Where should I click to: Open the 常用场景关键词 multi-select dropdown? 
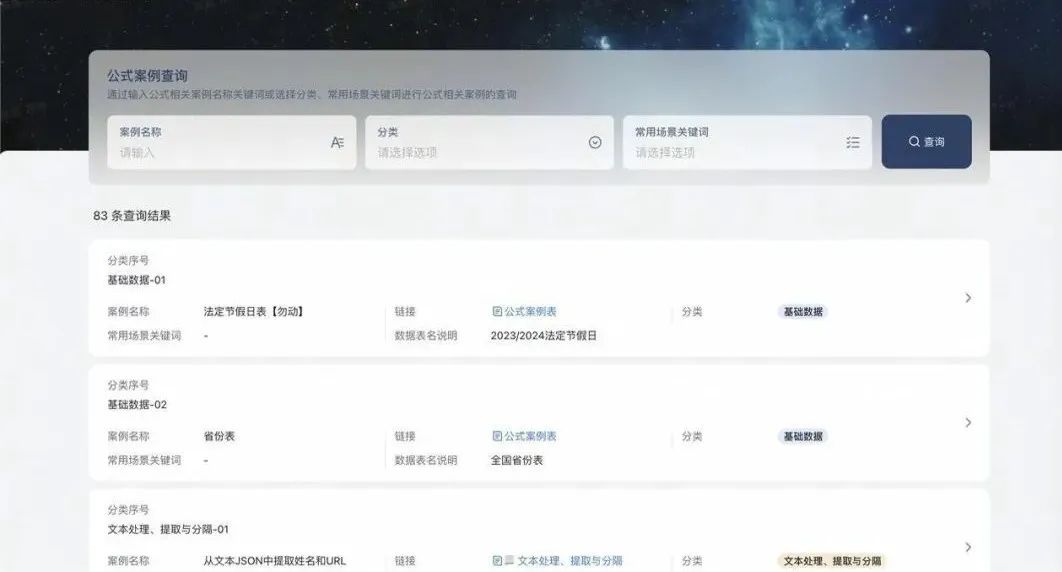point(735,153)
